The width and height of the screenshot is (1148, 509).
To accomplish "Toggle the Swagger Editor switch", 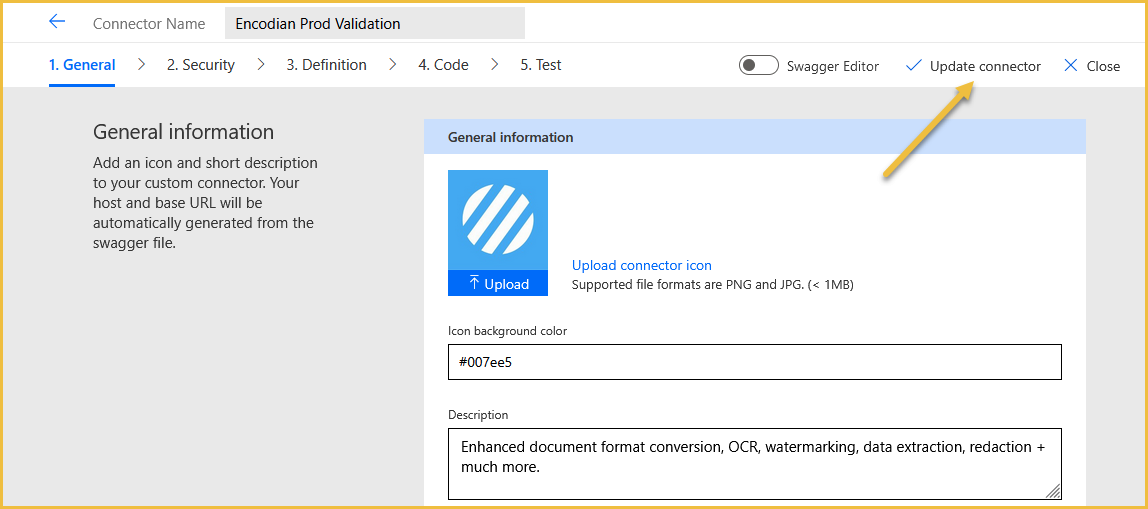I will [758, 66].
